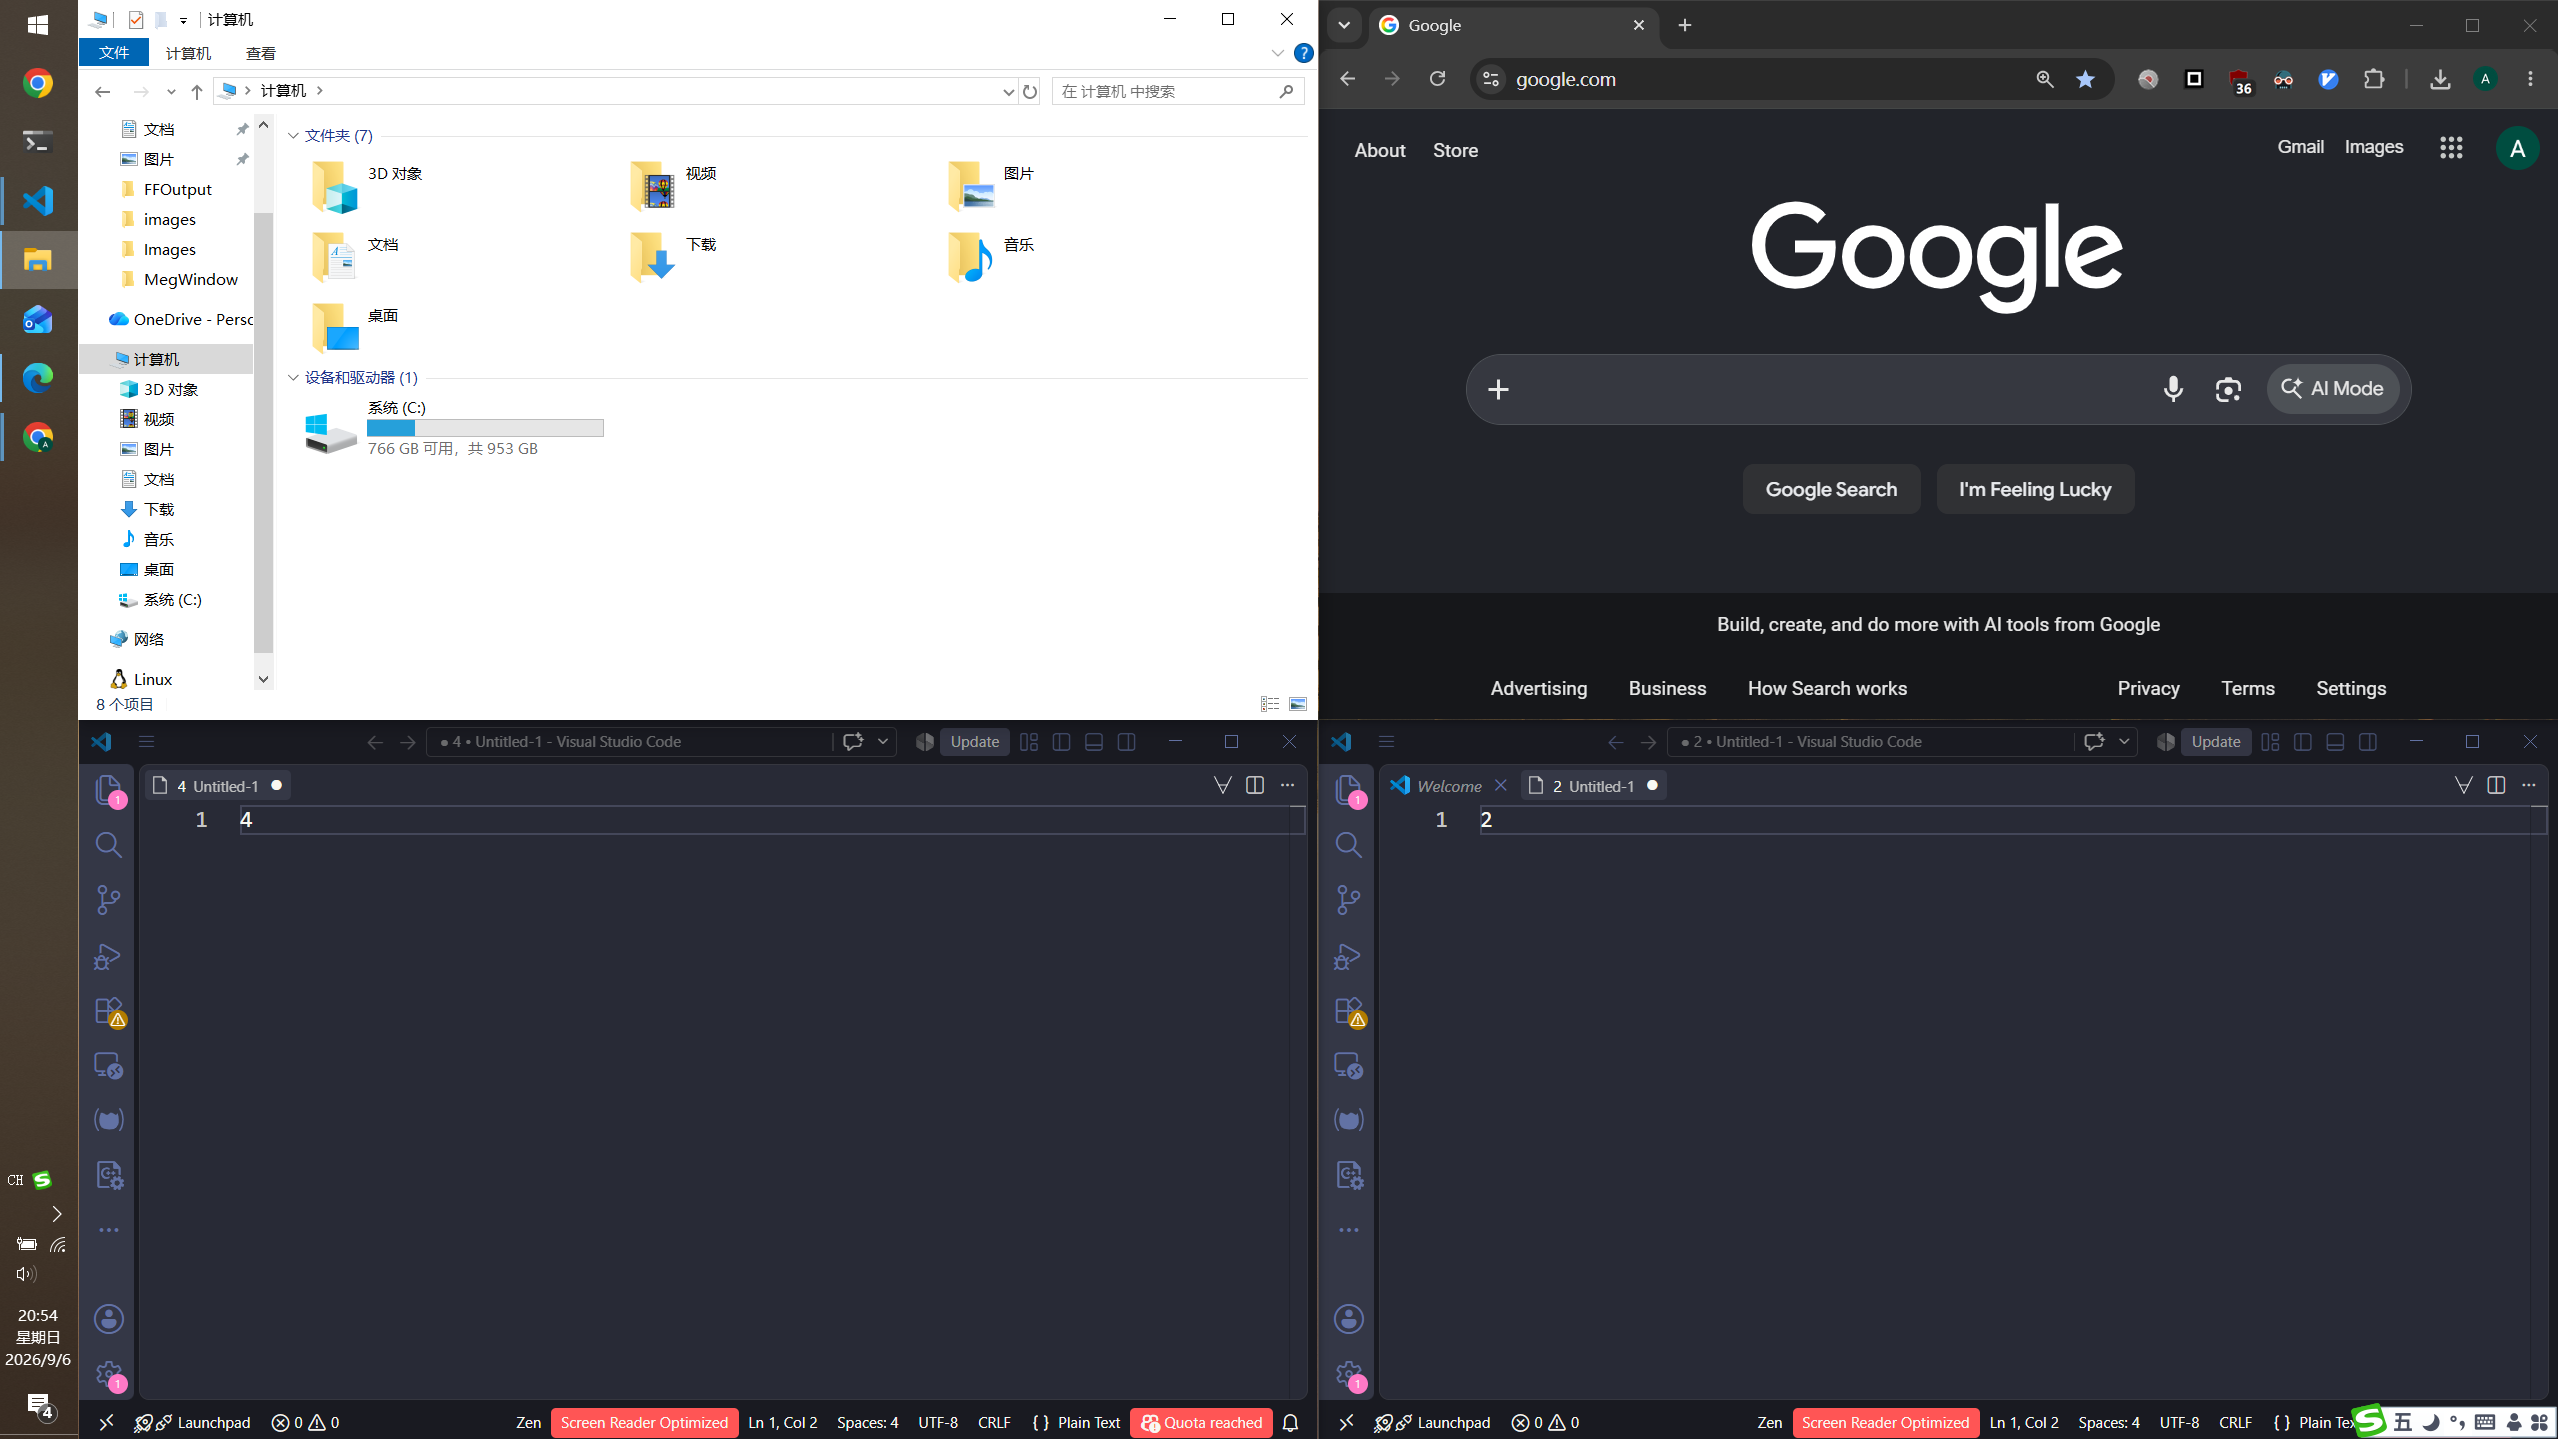Click I'm Feeling Lucky button
2558x1439 pixels.
coord(2035,489)
